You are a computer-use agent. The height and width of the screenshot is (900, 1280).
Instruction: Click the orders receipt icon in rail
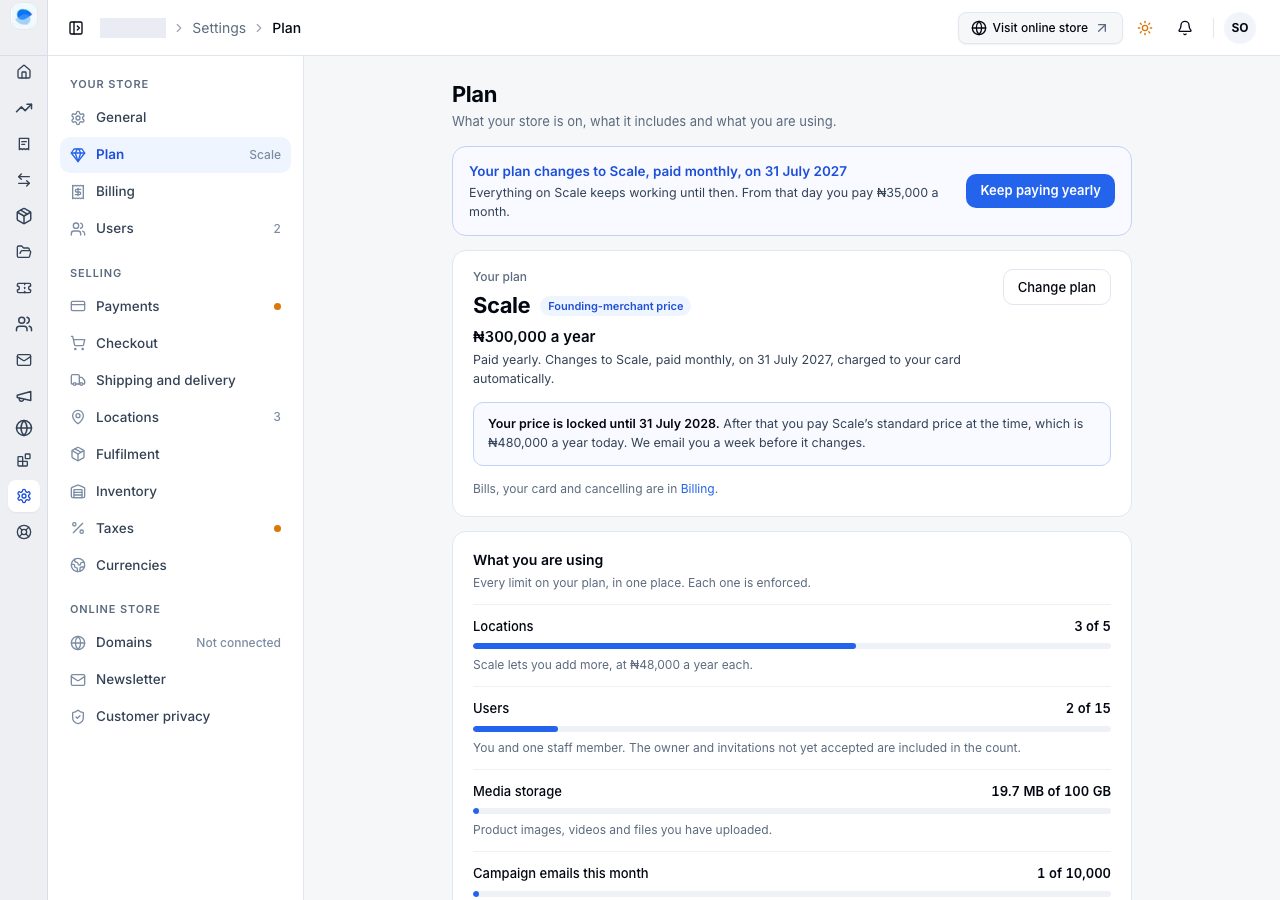click(24, 144)
